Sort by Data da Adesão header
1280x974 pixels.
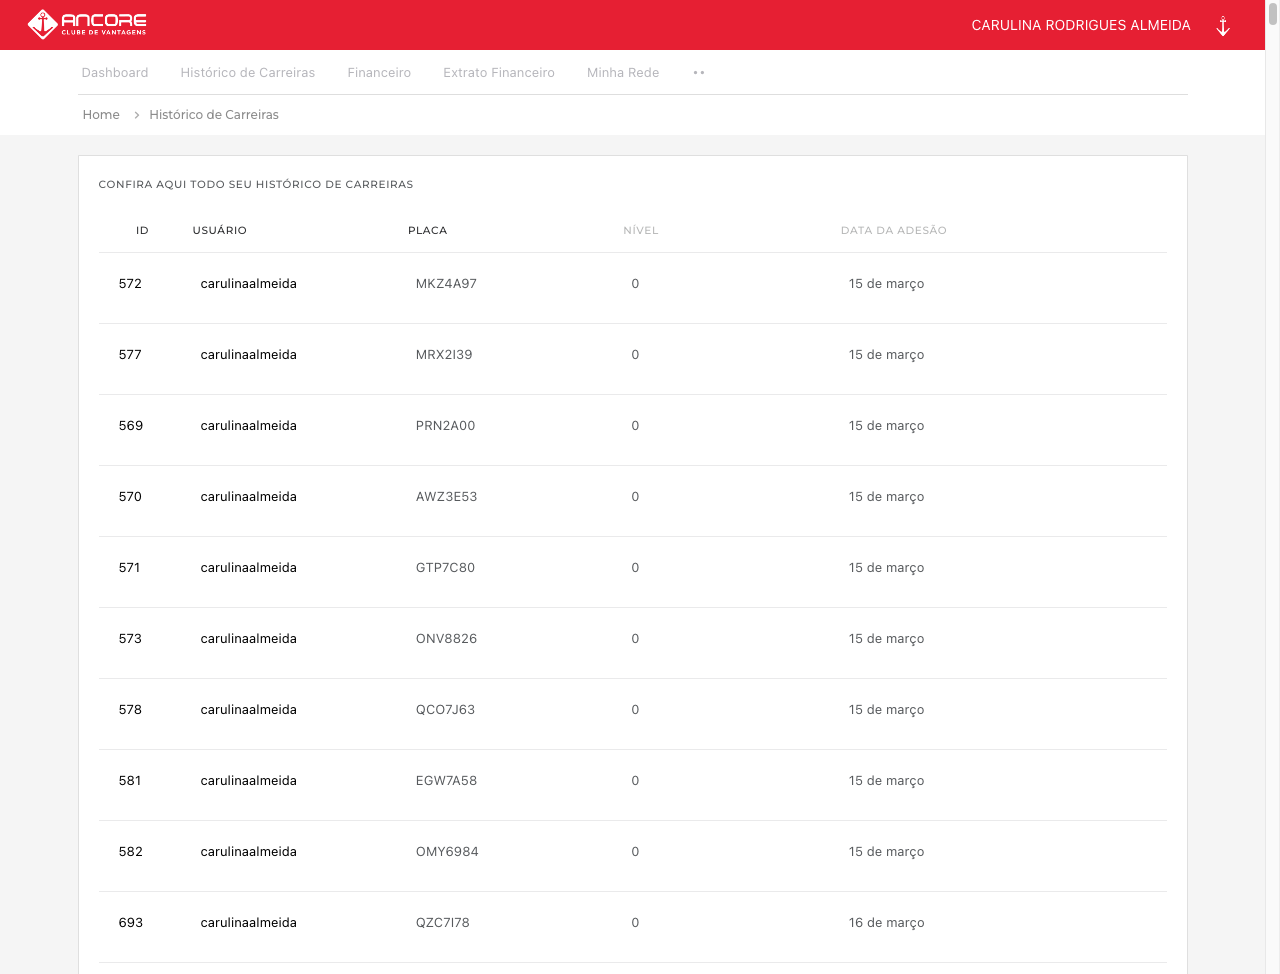point(893,231)
